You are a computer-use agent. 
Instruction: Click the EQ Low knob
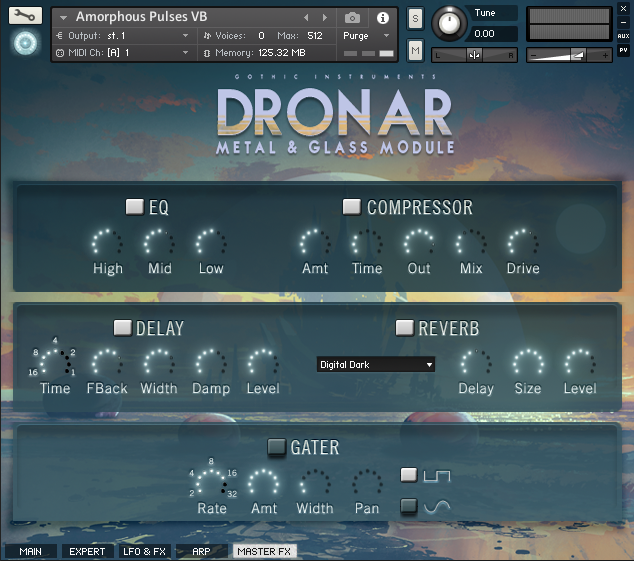(211, 244)
